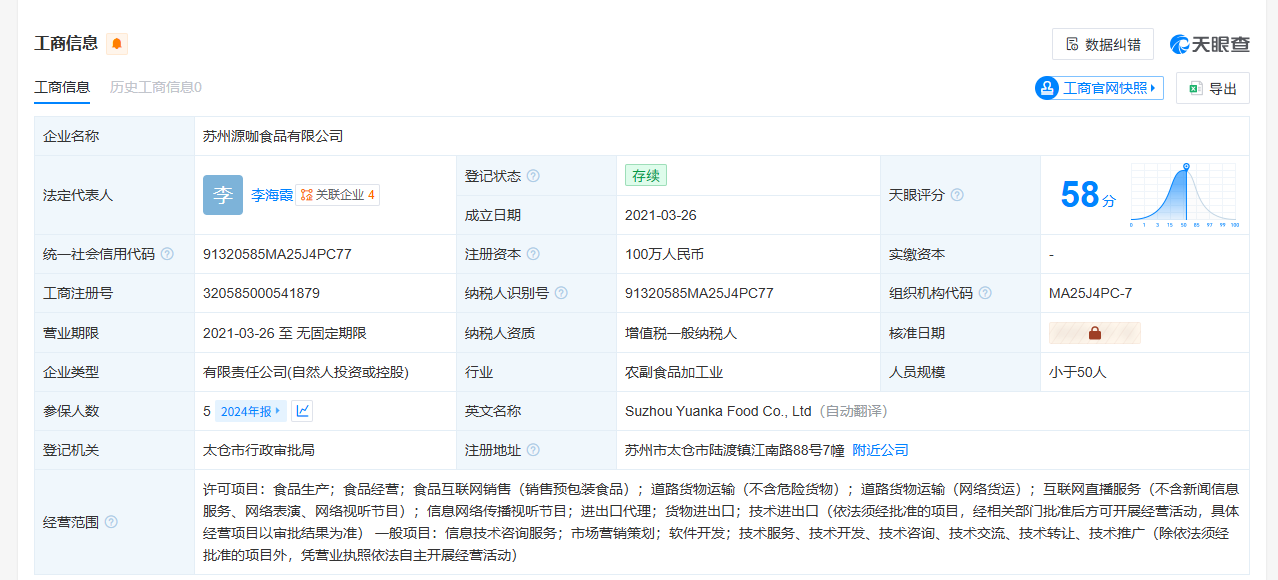Open legal representative 李海霞 link
Screen dimensions: 1278x580
(271, 195)
